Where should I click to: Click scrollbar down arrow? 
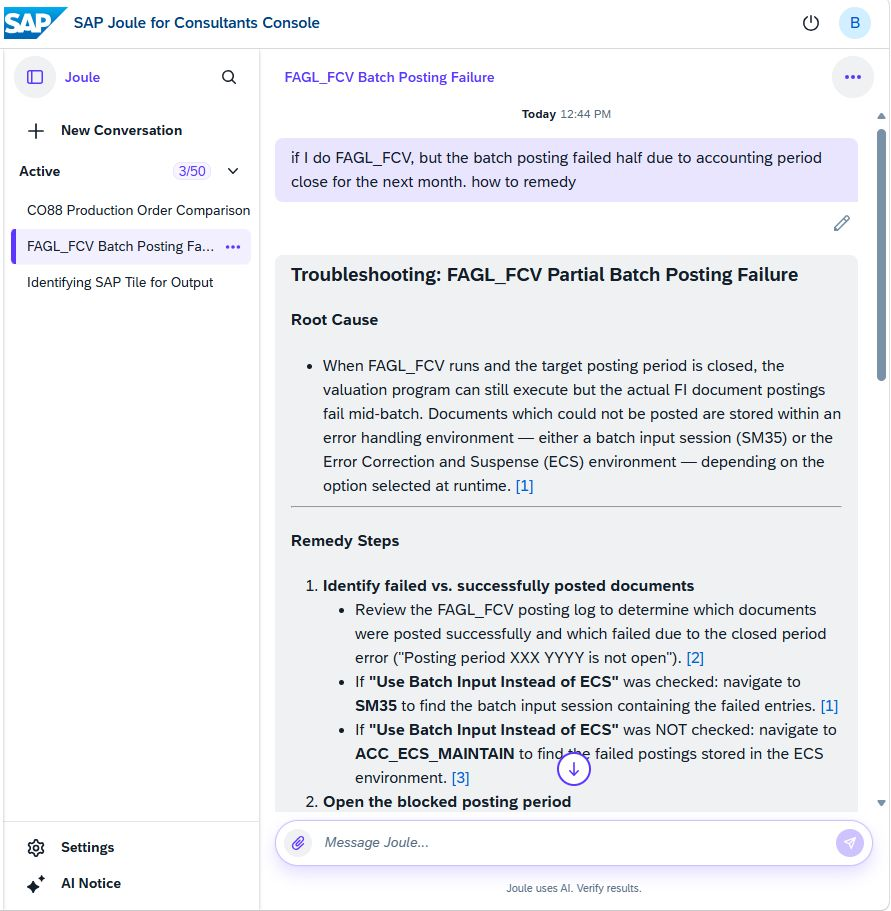[x=881, y=803]
